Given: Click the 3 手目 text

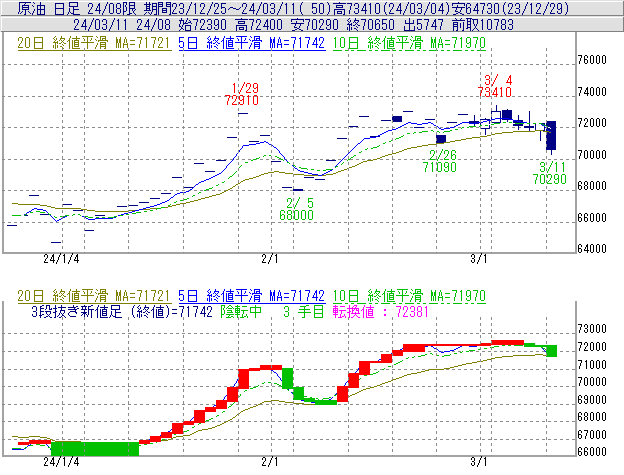Looking at the screenshot, I should (303, 311).
